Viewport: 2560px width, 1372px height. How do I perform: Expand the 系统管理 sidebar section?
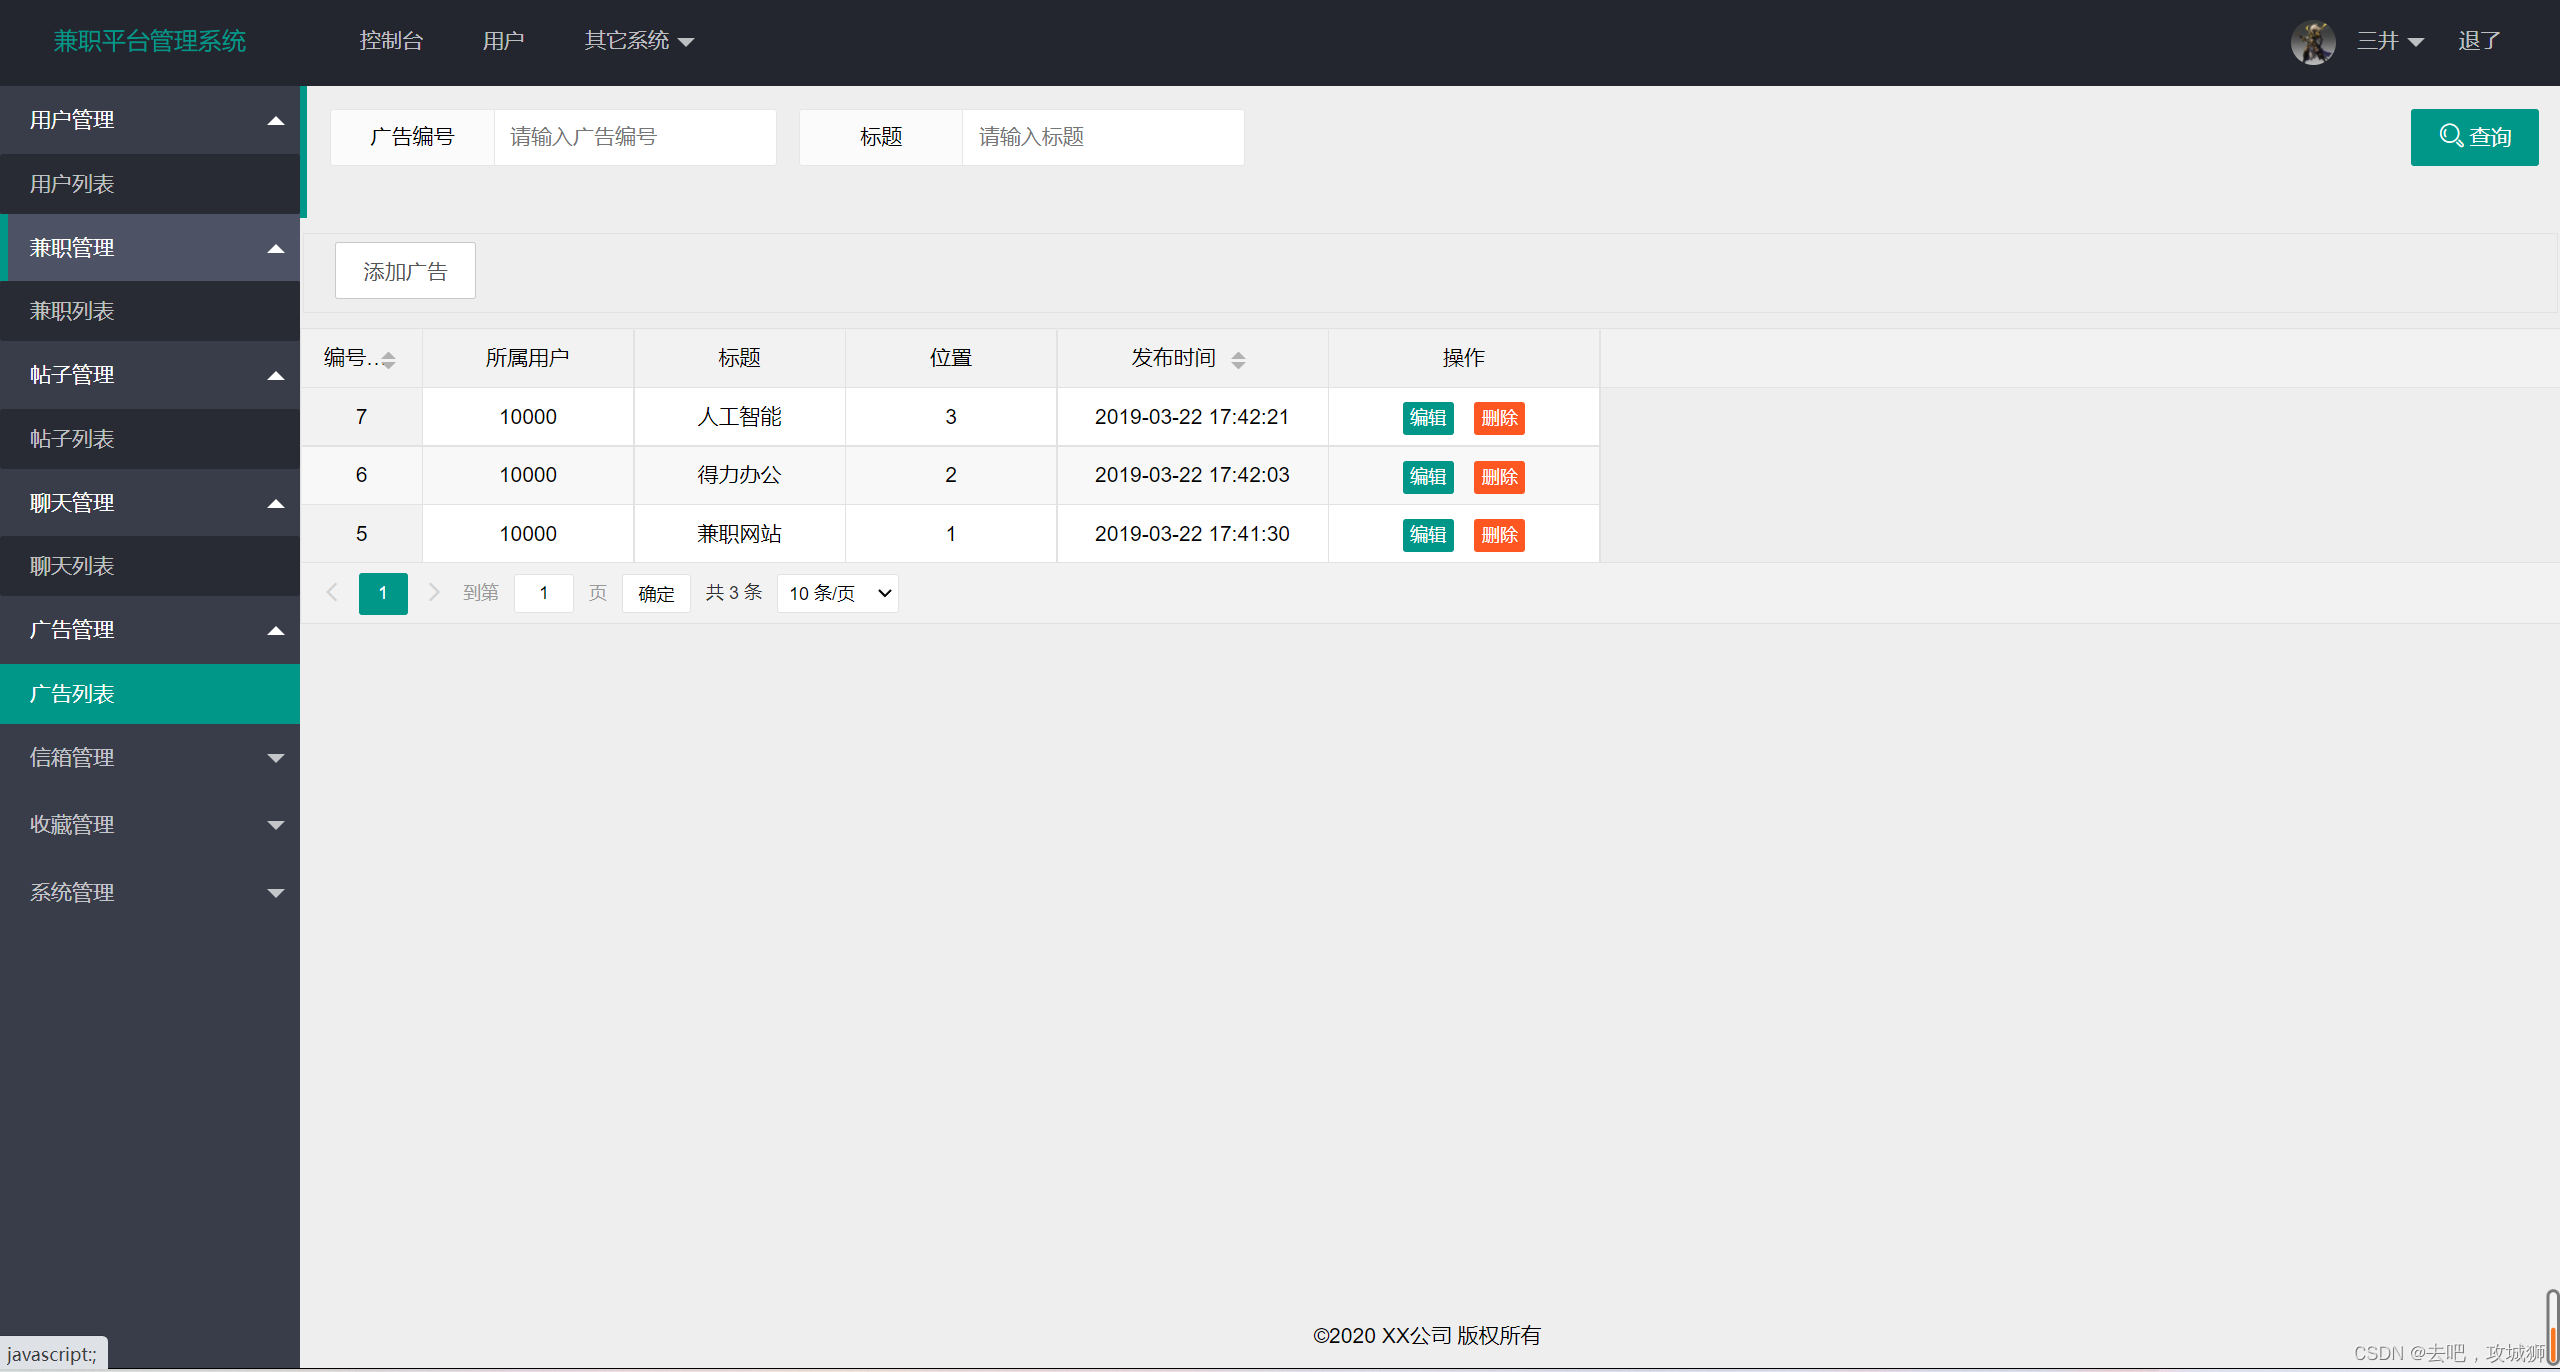pos(150,893)
